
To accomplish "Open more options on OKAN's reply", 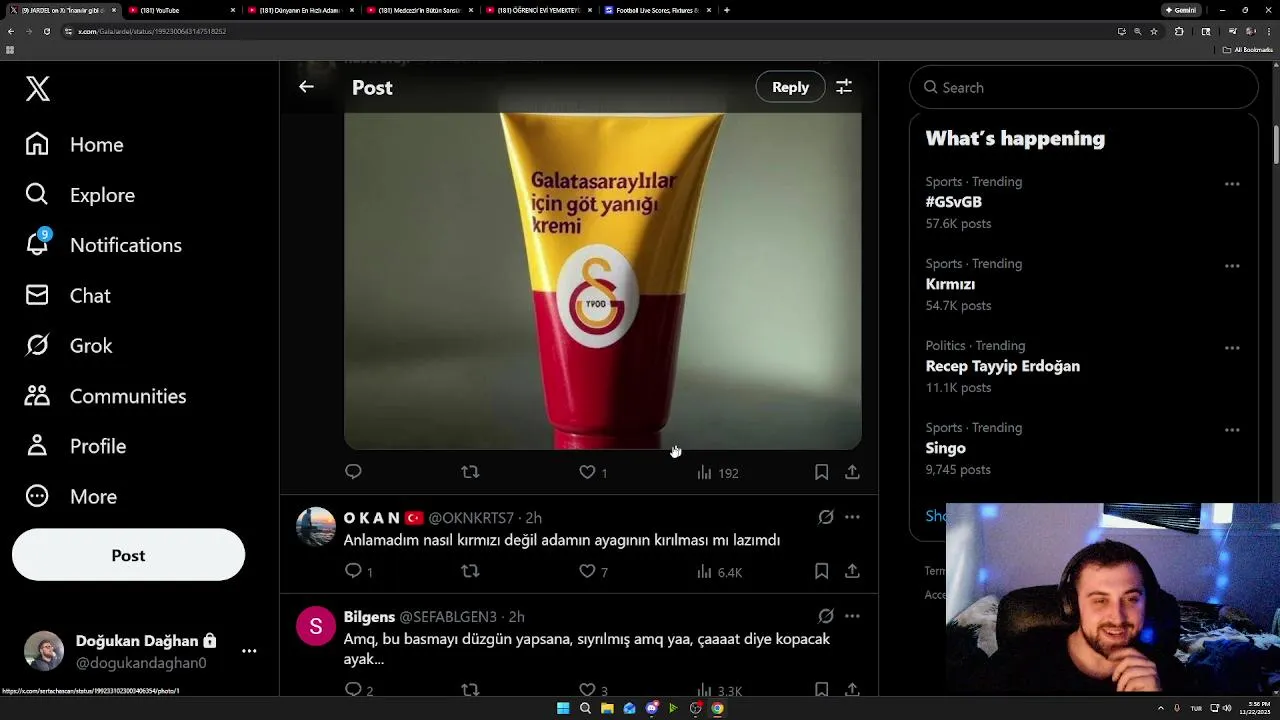I will pos(852,517).
